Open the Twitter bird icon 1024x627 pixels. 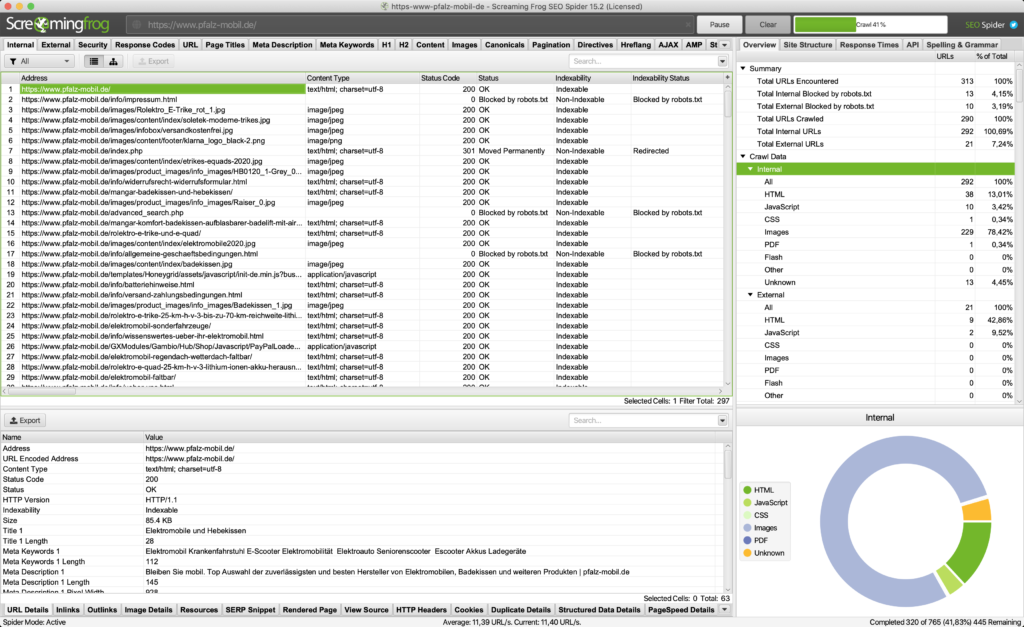click(x=1013, y=24)
